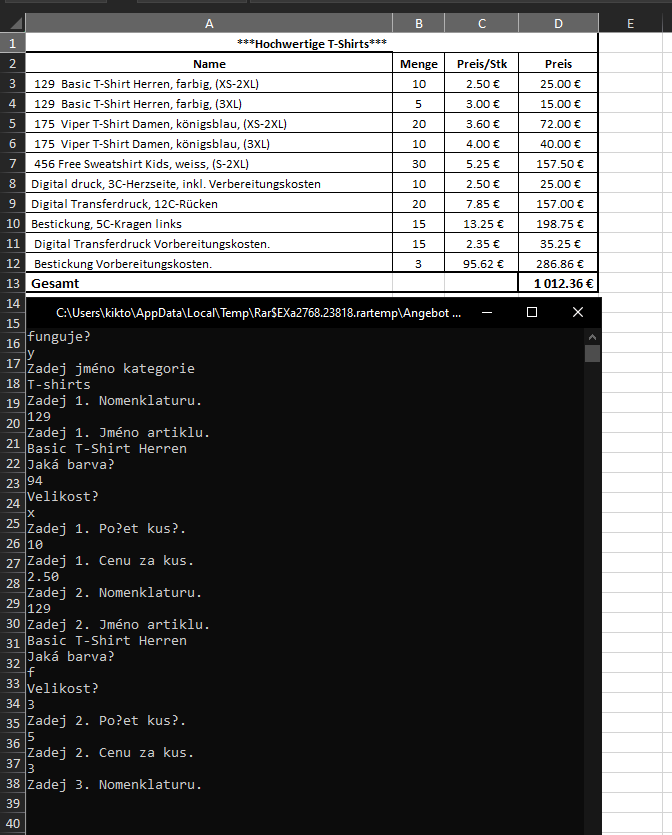Click price cell '35.25 €'
Image resolution: width=672 pixels, height=835 pixels.
pyautogui.click(x=558, y=243)
